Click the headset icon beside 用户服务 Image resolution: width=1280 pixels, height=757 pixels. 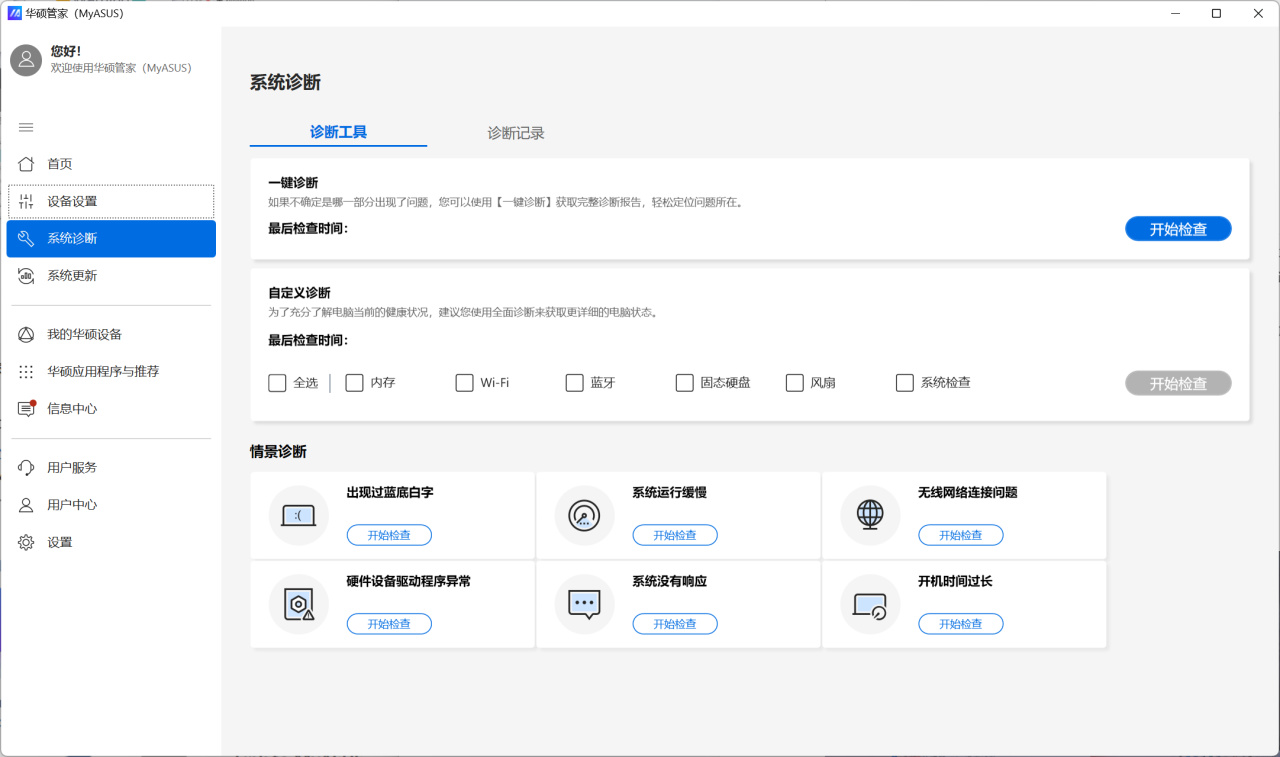(26, 467)
